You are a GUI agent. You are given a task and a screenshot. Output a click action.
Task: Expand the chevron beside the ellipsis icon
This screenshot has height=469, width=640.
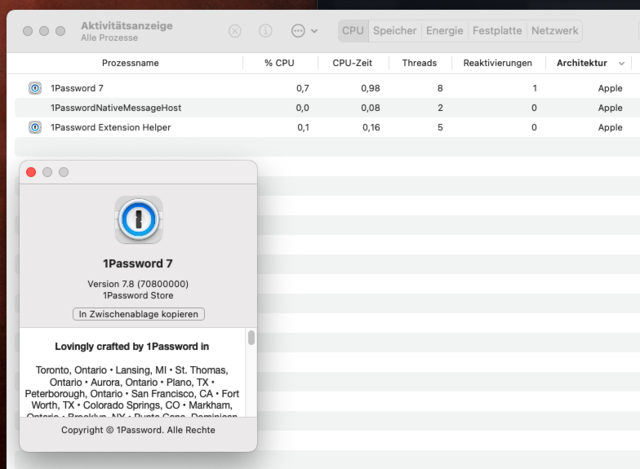click(x=314, y=31)
